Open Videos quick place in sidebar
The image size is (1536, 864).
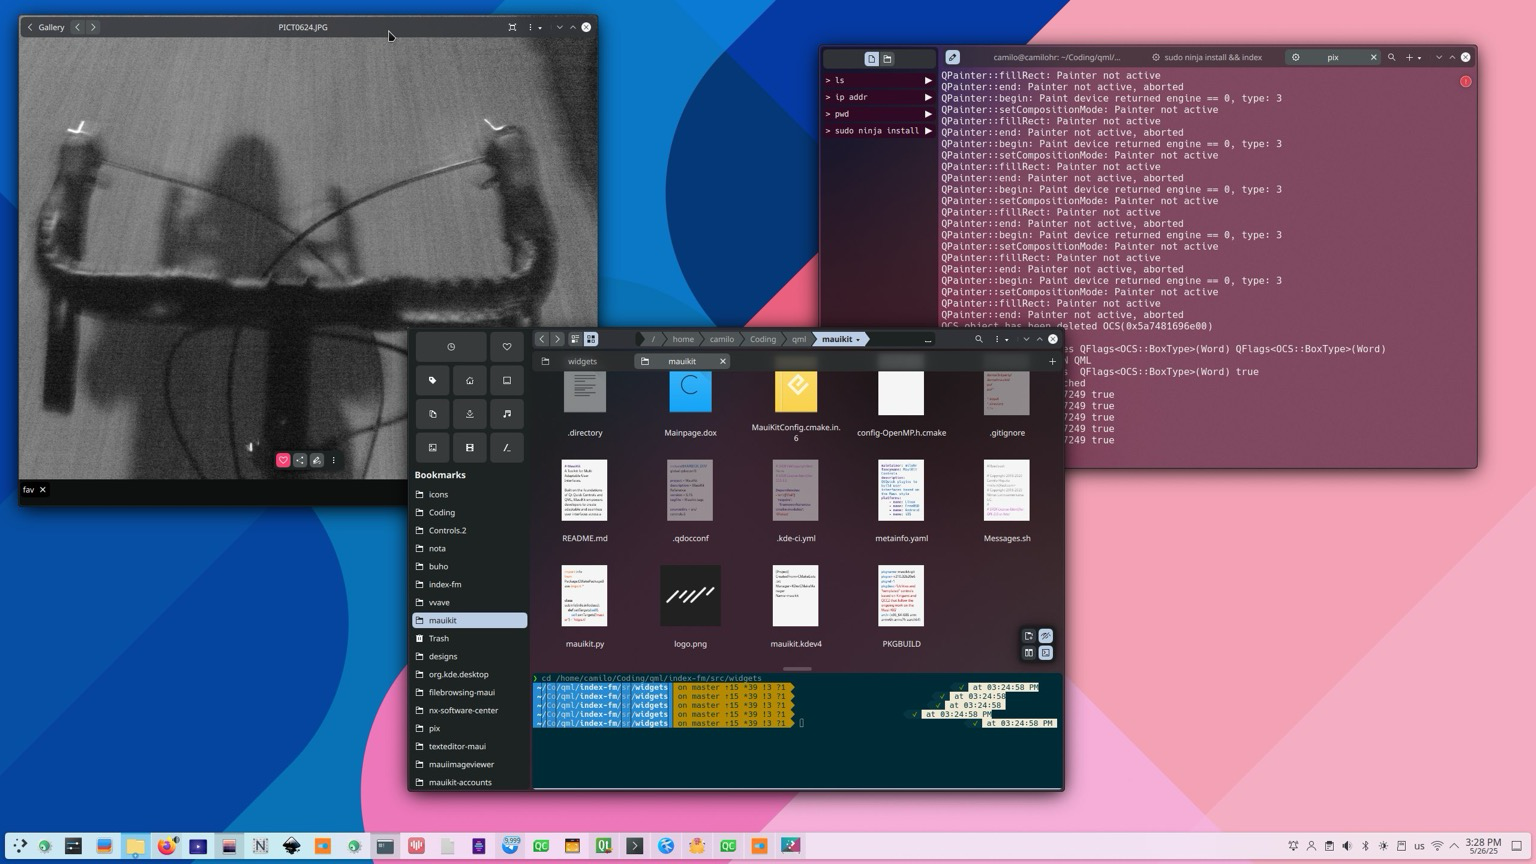[470, 448]
